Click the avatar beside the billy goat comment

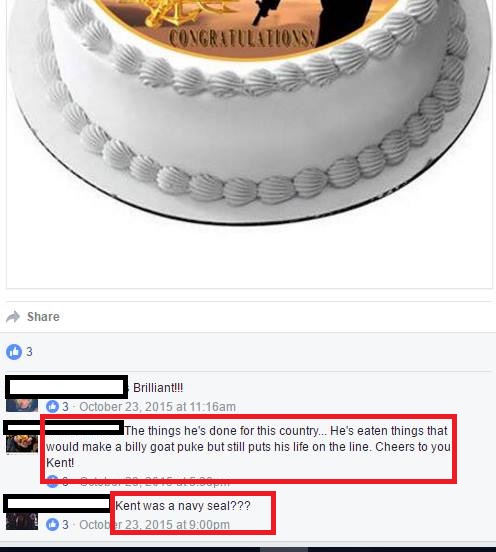point(22,444)
